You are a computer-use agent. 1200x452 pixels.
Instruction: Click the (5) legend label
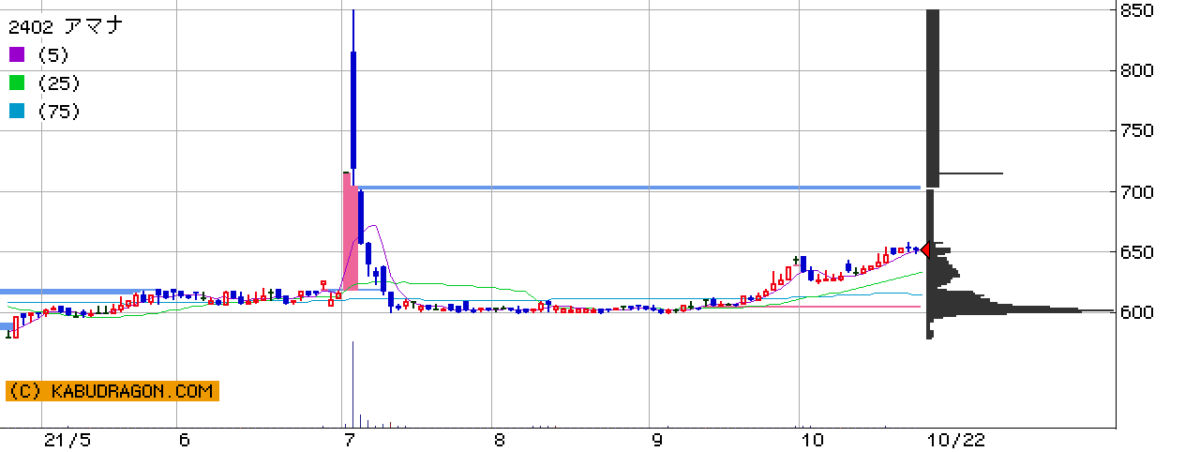coord(53,55)
